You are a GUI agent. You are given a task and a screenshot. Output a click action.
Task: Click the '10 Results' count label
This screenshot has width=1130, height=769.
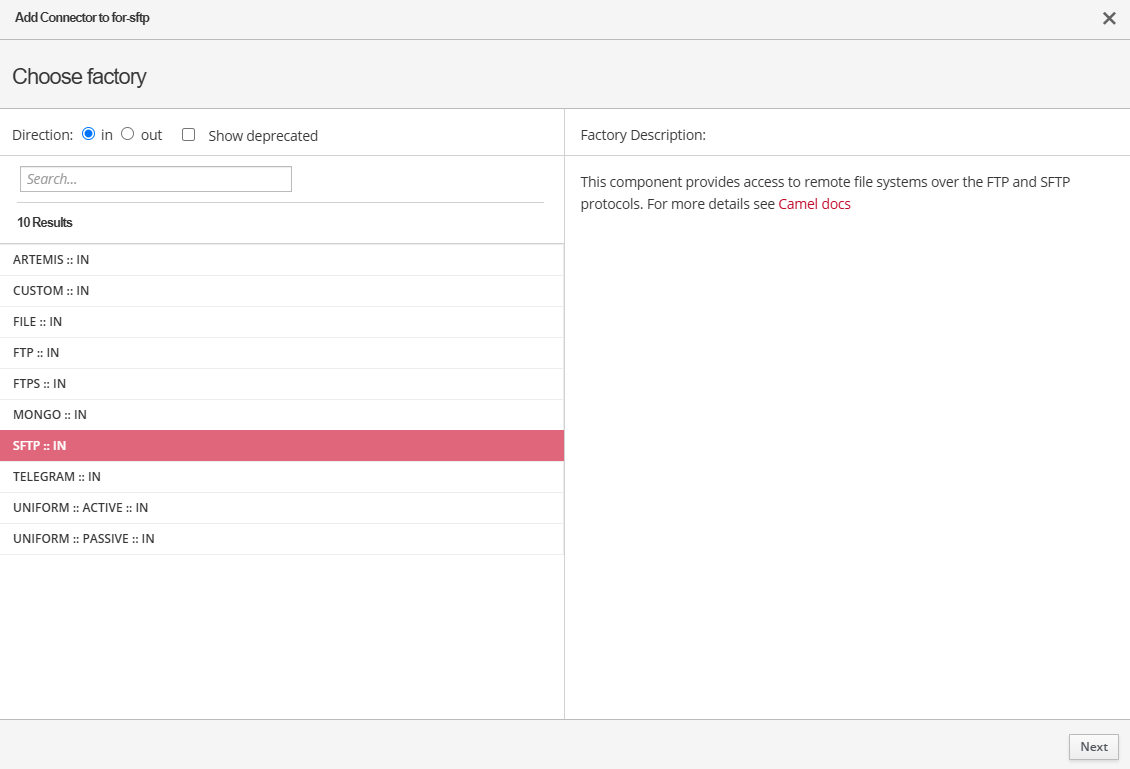click(45, 222)
